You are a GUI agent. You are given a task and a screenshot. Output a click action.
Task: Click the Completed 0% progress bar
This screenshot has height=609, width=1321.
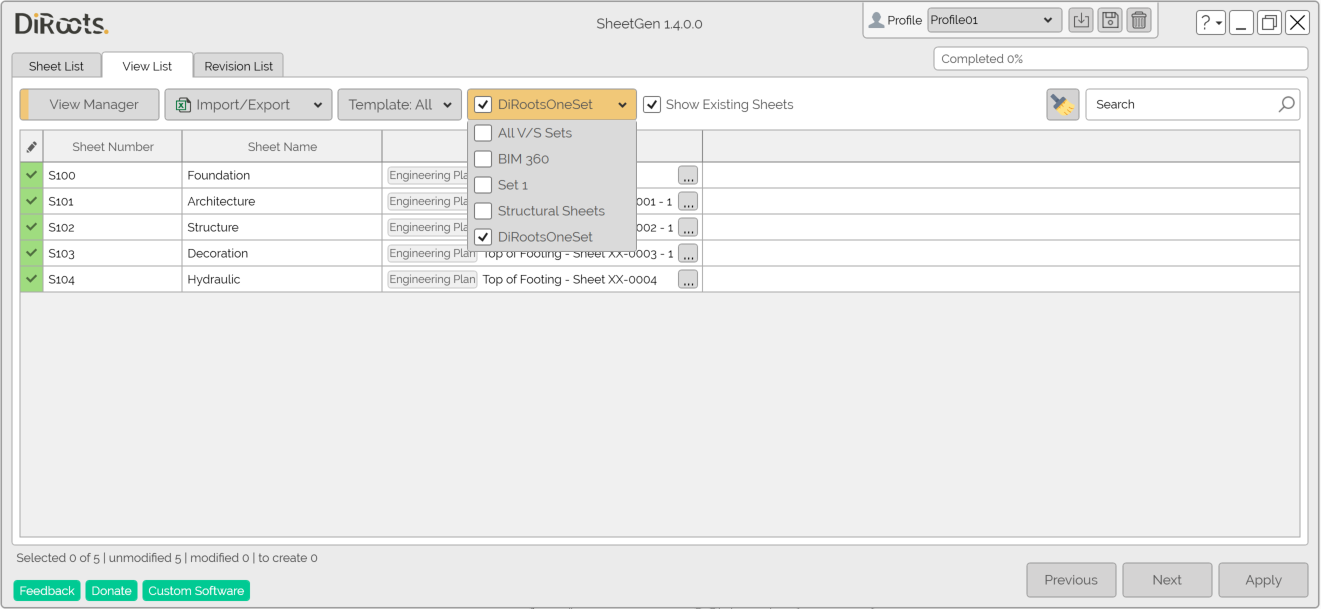coord(1120,59)
